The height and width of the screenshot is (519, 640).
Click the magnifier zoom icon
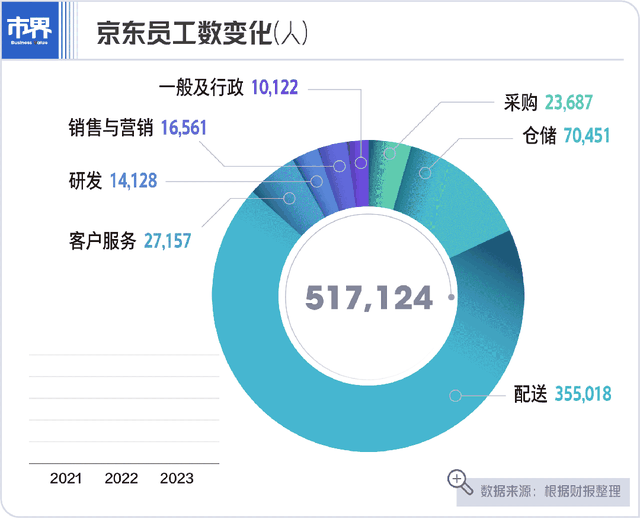pyautogui.click(x=460, y=482)
